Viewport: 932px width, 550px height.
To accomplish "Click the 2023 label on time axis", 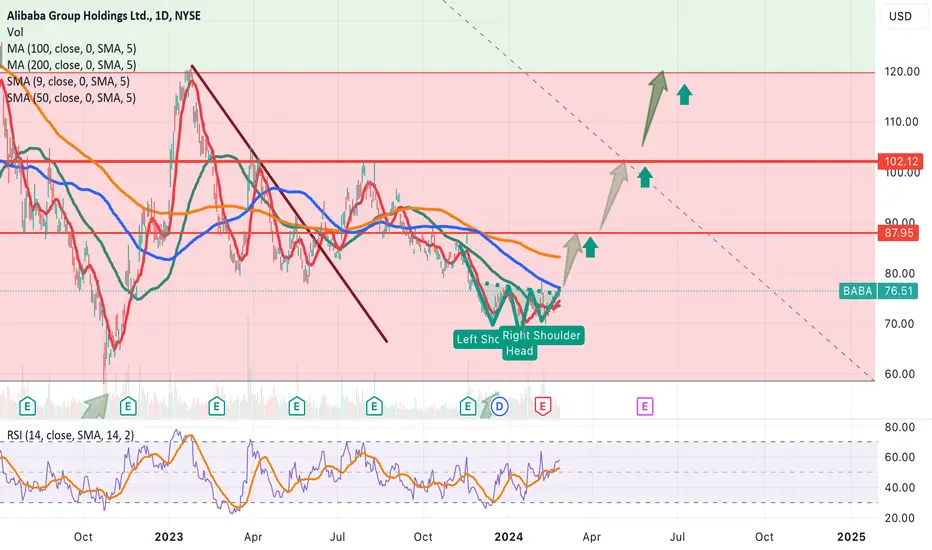I will (x=169, y=537).
